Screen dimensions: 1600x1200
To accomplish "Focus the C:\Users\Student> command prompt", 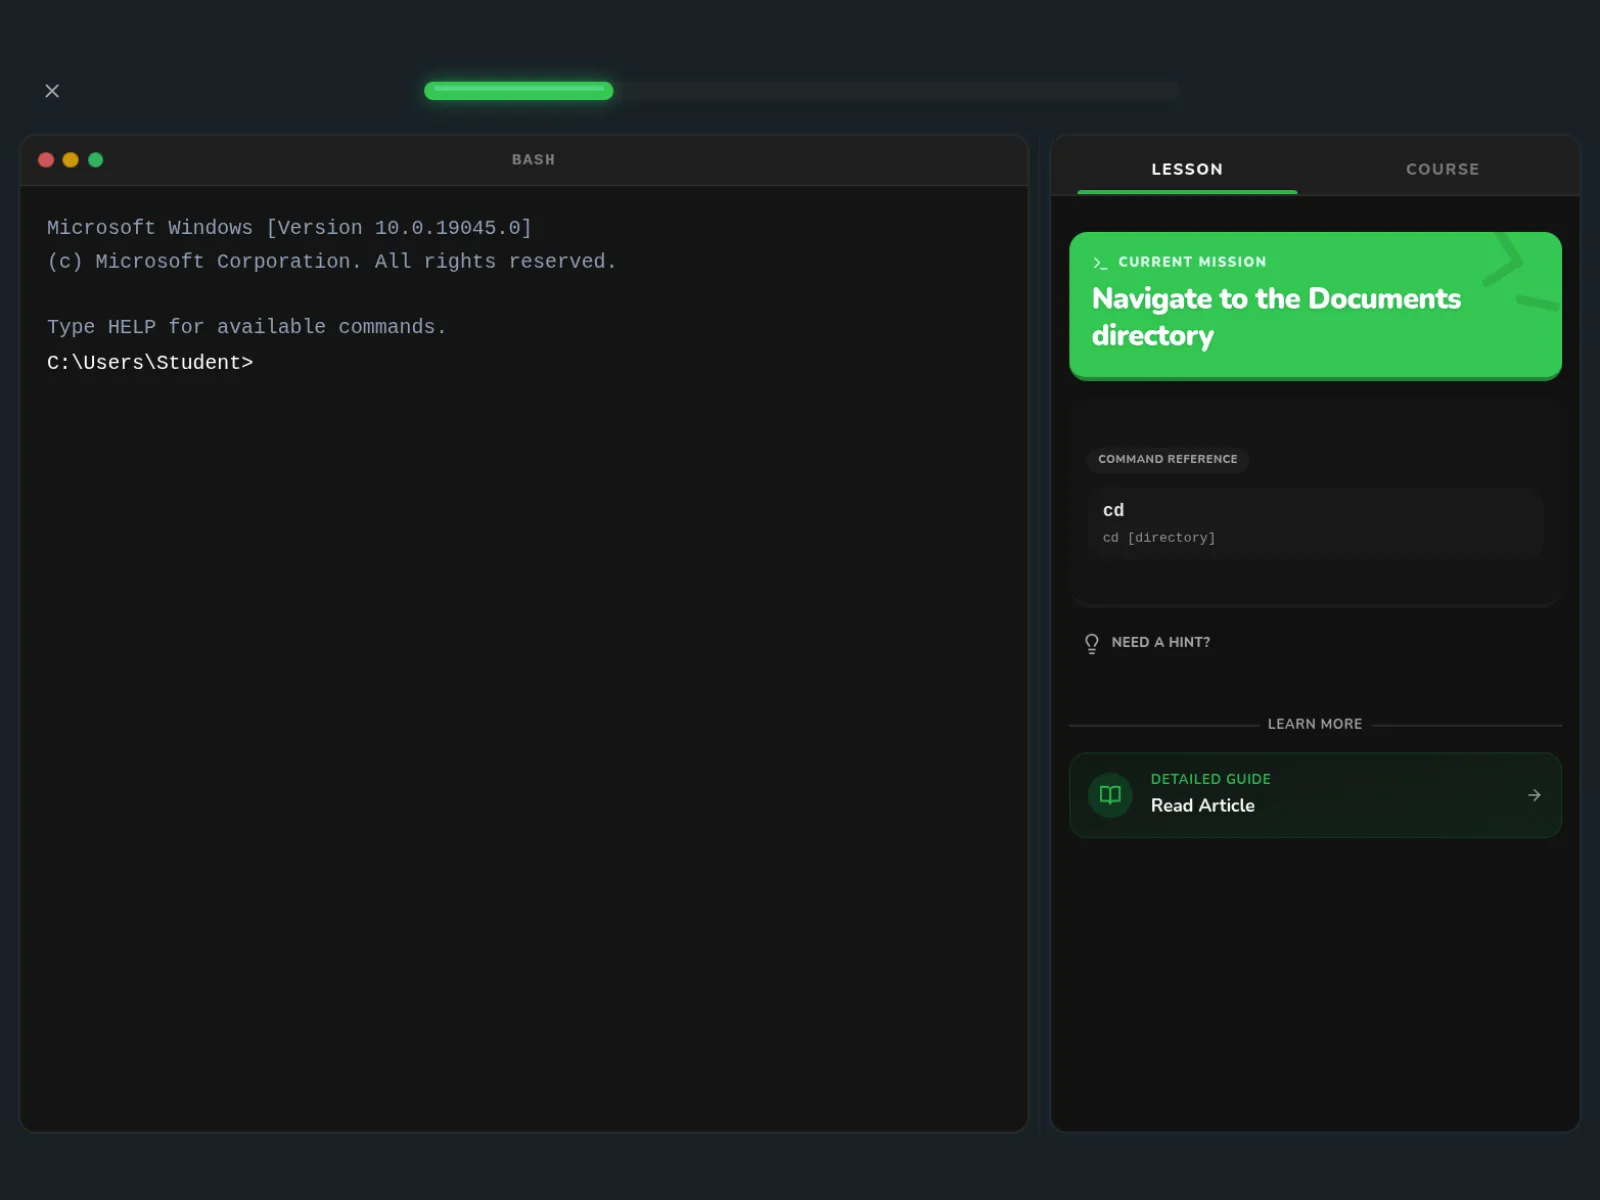I will pos(150,363).
